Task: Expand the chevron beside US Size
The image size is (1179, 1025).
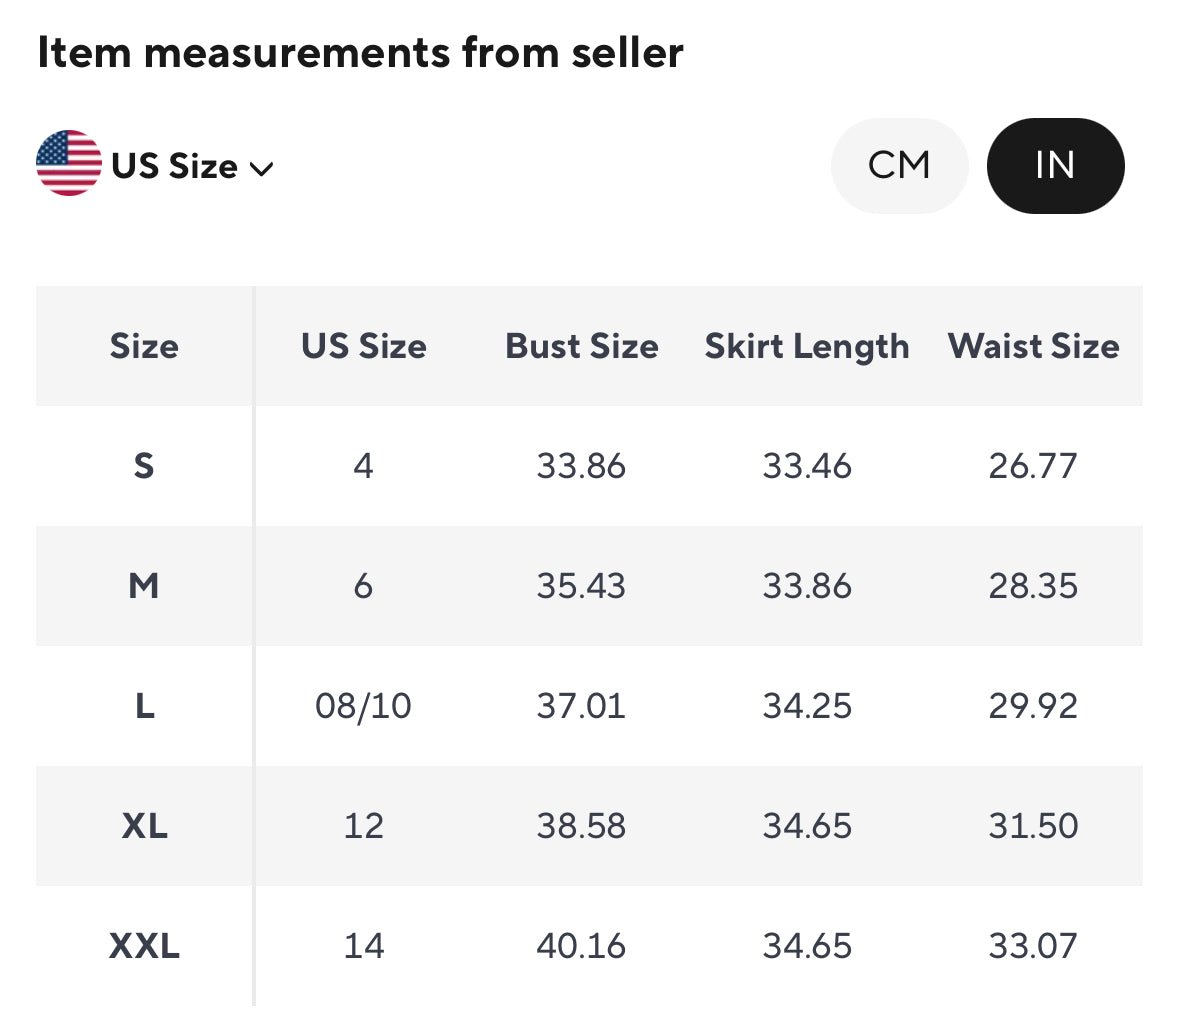Action: (x=262, y=168)
